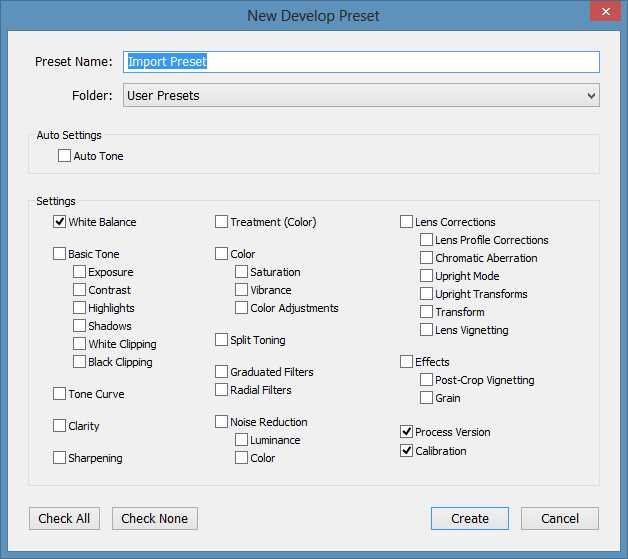
Task: Enable the Split Toning checkbox
Action: (x=222, y=340)
